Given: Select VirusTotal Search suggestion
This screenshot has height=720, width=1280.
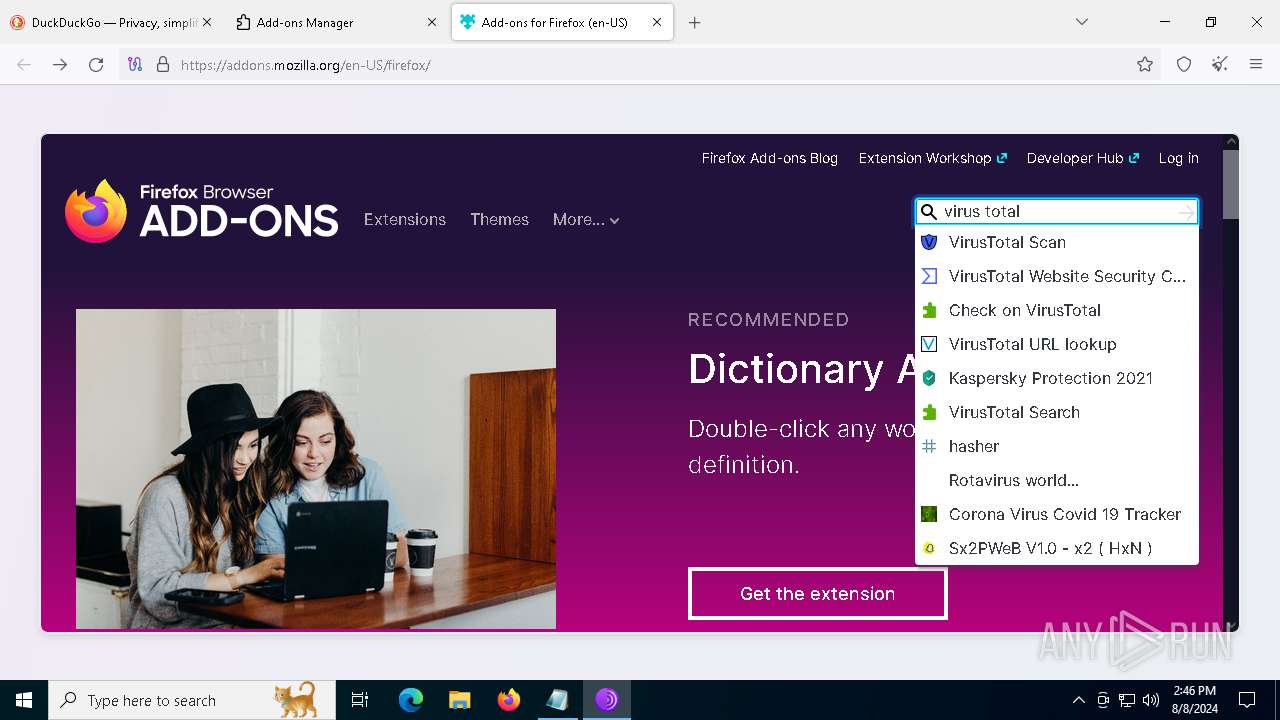Looking at the screenshot, I should [x=1057, y=412].
